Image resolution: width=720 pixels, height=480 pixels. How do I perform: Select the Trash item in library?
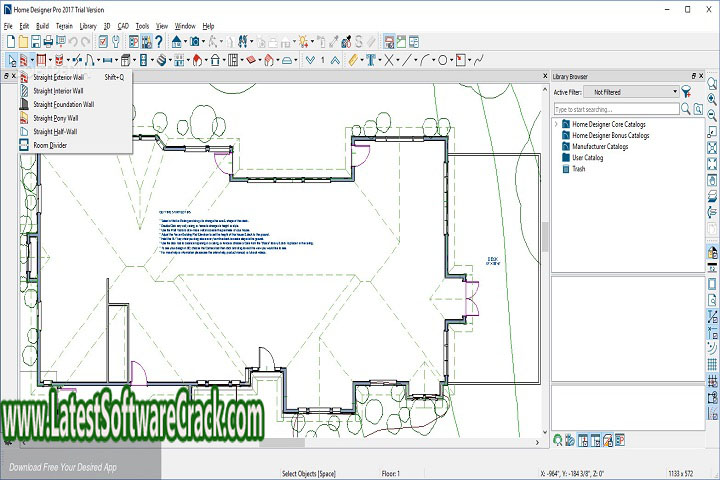click(x=579, y=169)
